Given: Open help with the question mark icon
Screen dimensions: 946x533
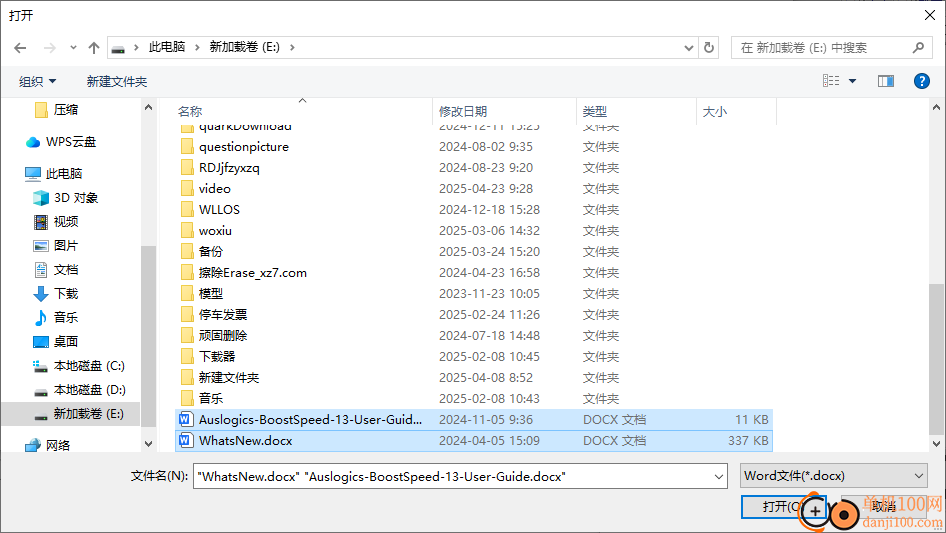Looking at the screenshot, I should pyautogui.click(x=921, y=81).
